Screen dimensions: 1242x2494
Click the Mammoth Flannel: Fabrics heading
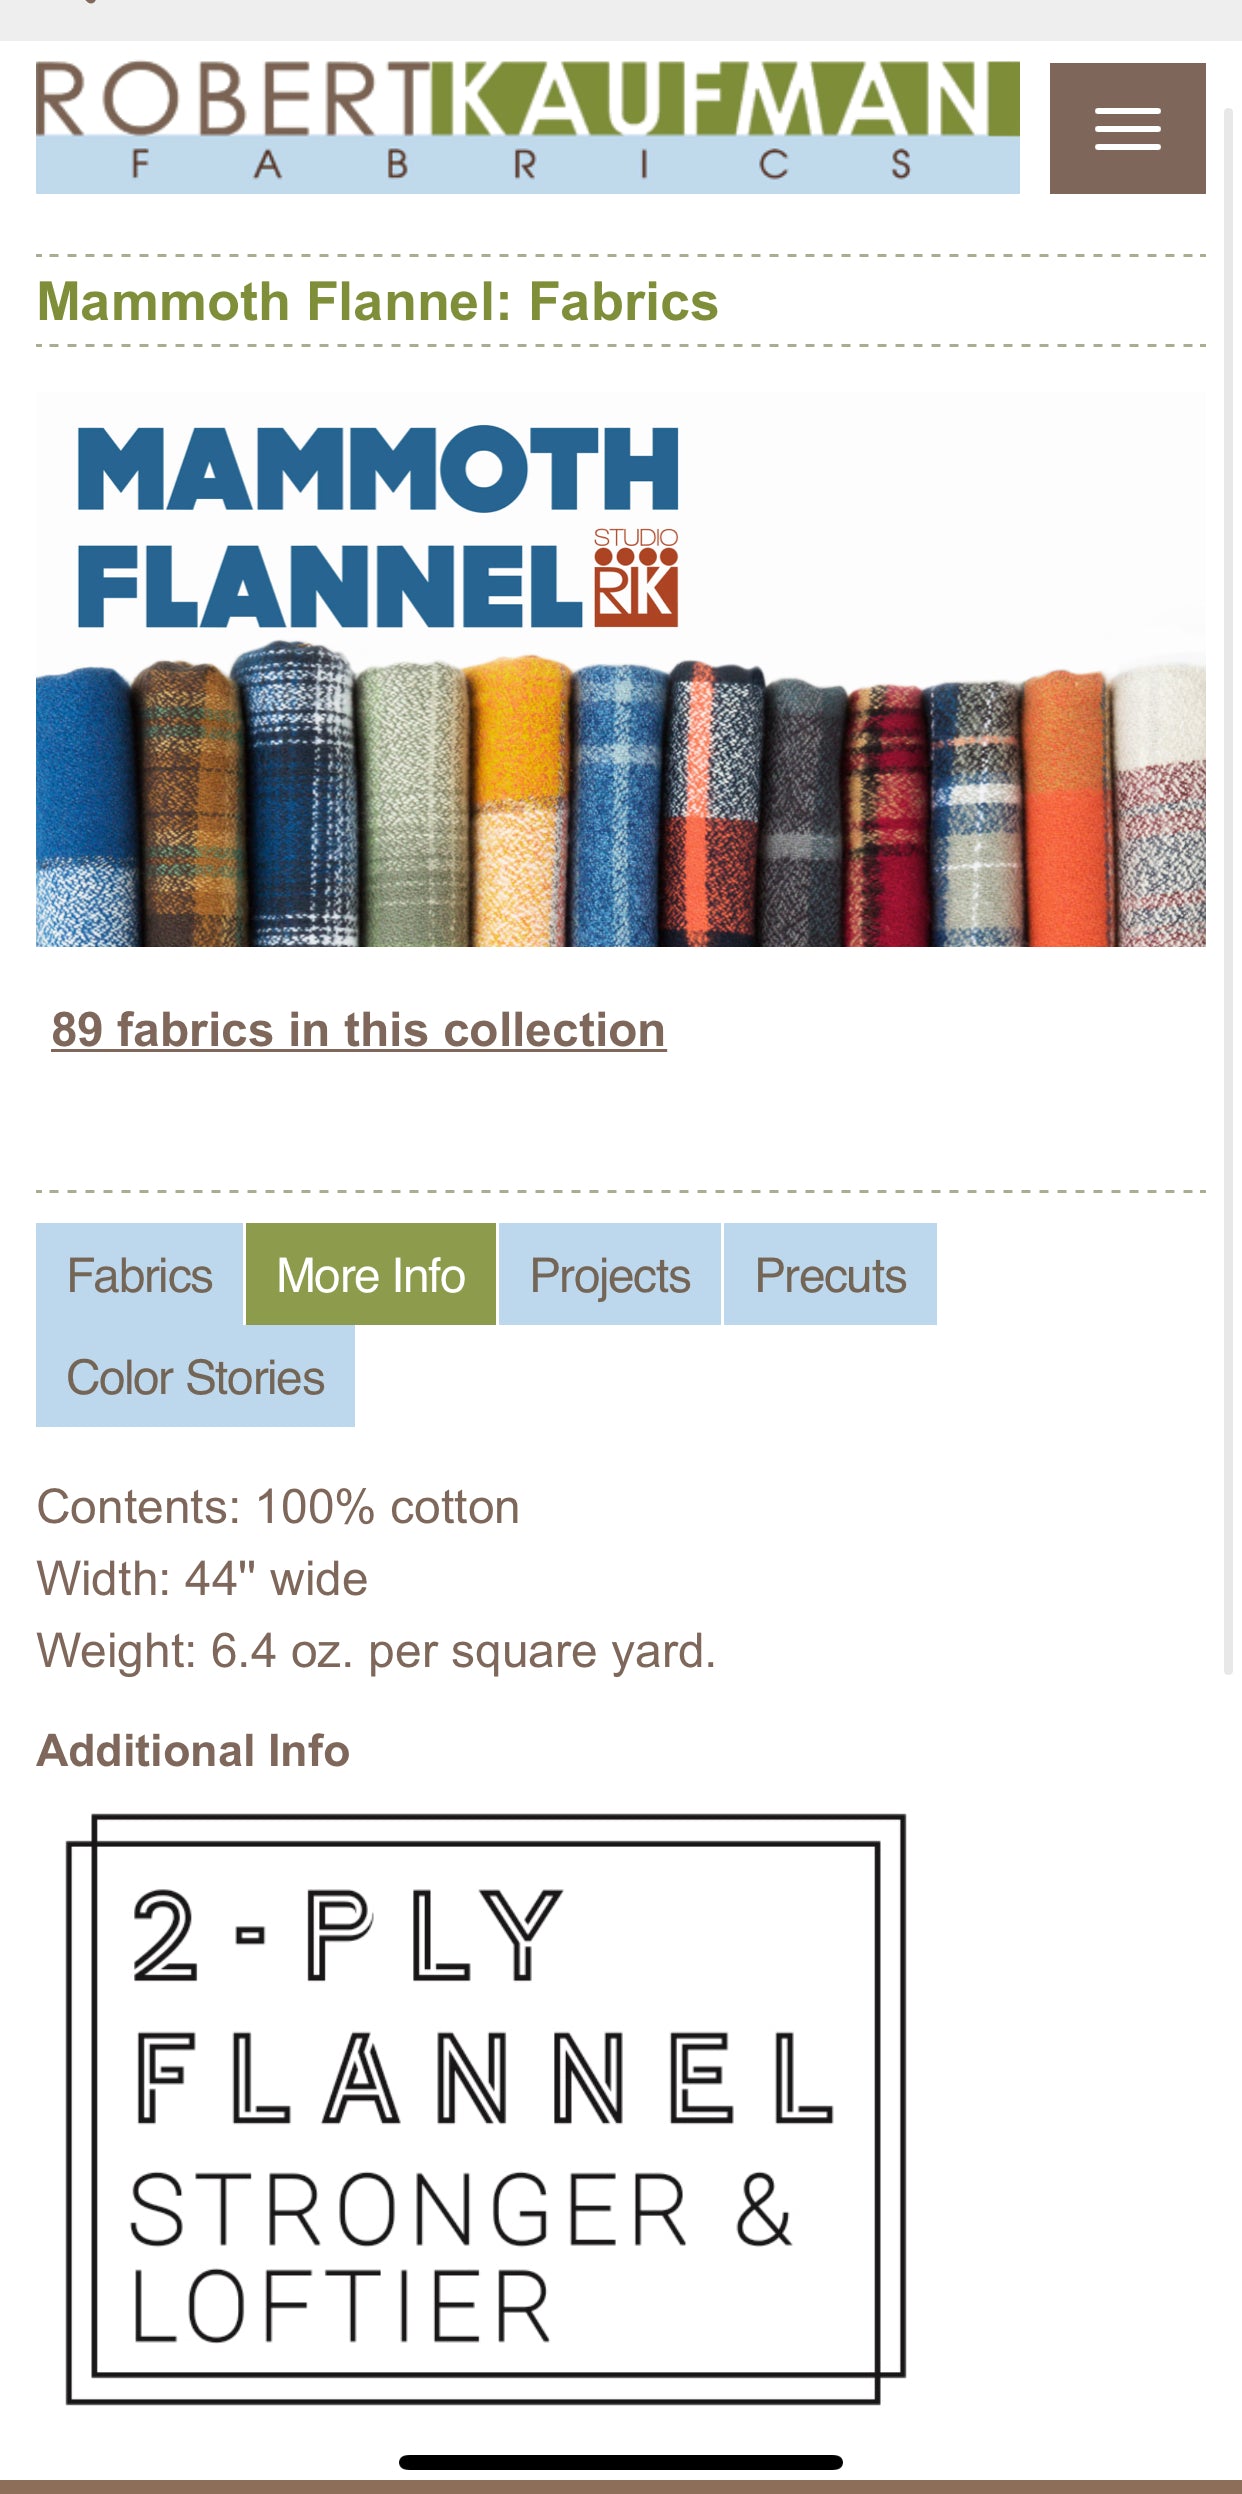click(x=377, y=302)
